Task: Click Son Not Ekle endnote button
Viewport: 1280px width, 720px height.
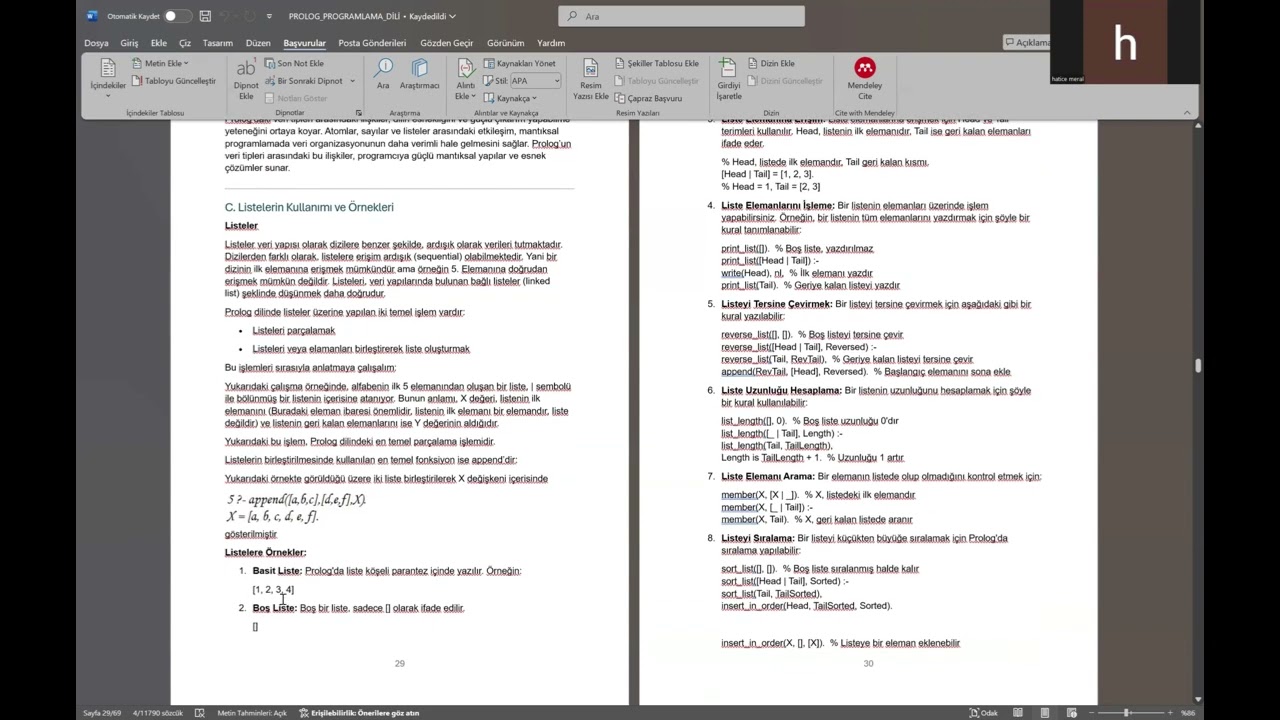Action: point(294,63)
